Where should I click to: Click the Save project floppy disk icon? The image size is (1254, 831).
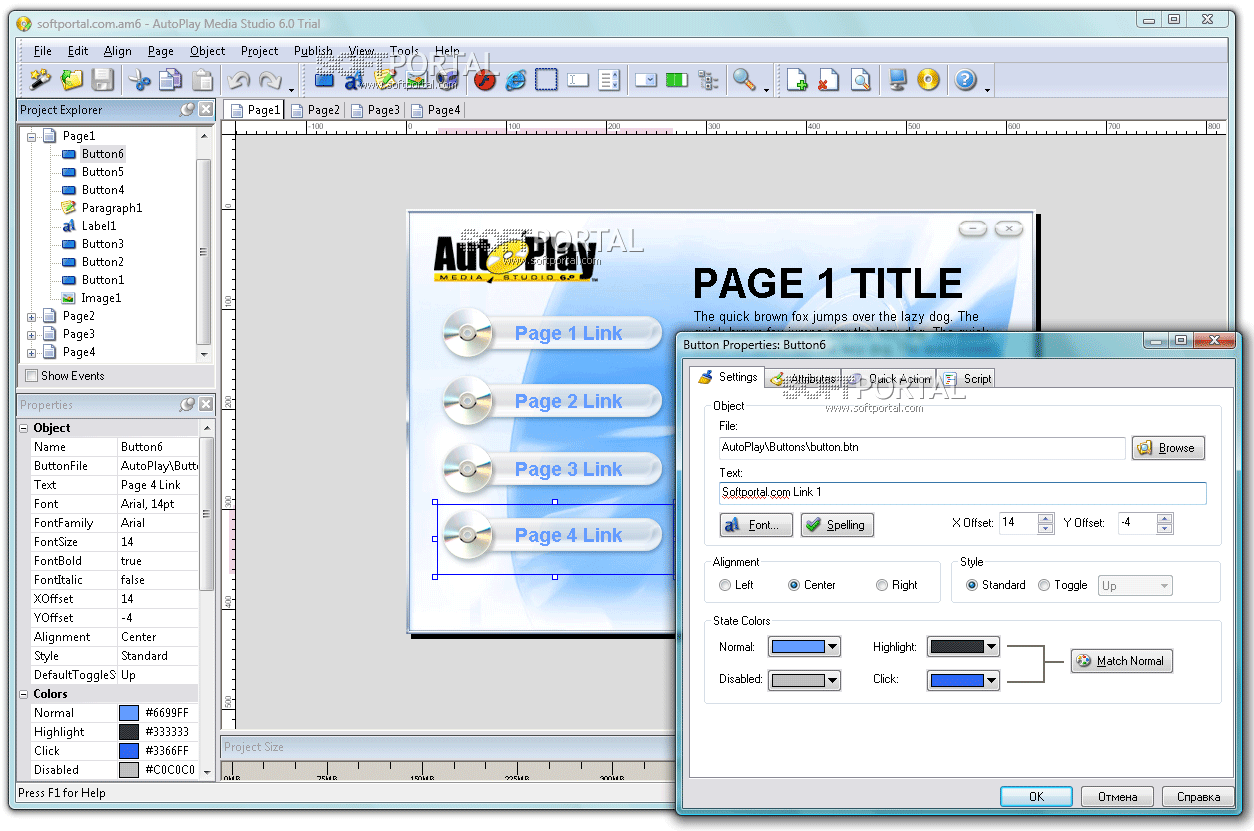pos(102,80)
